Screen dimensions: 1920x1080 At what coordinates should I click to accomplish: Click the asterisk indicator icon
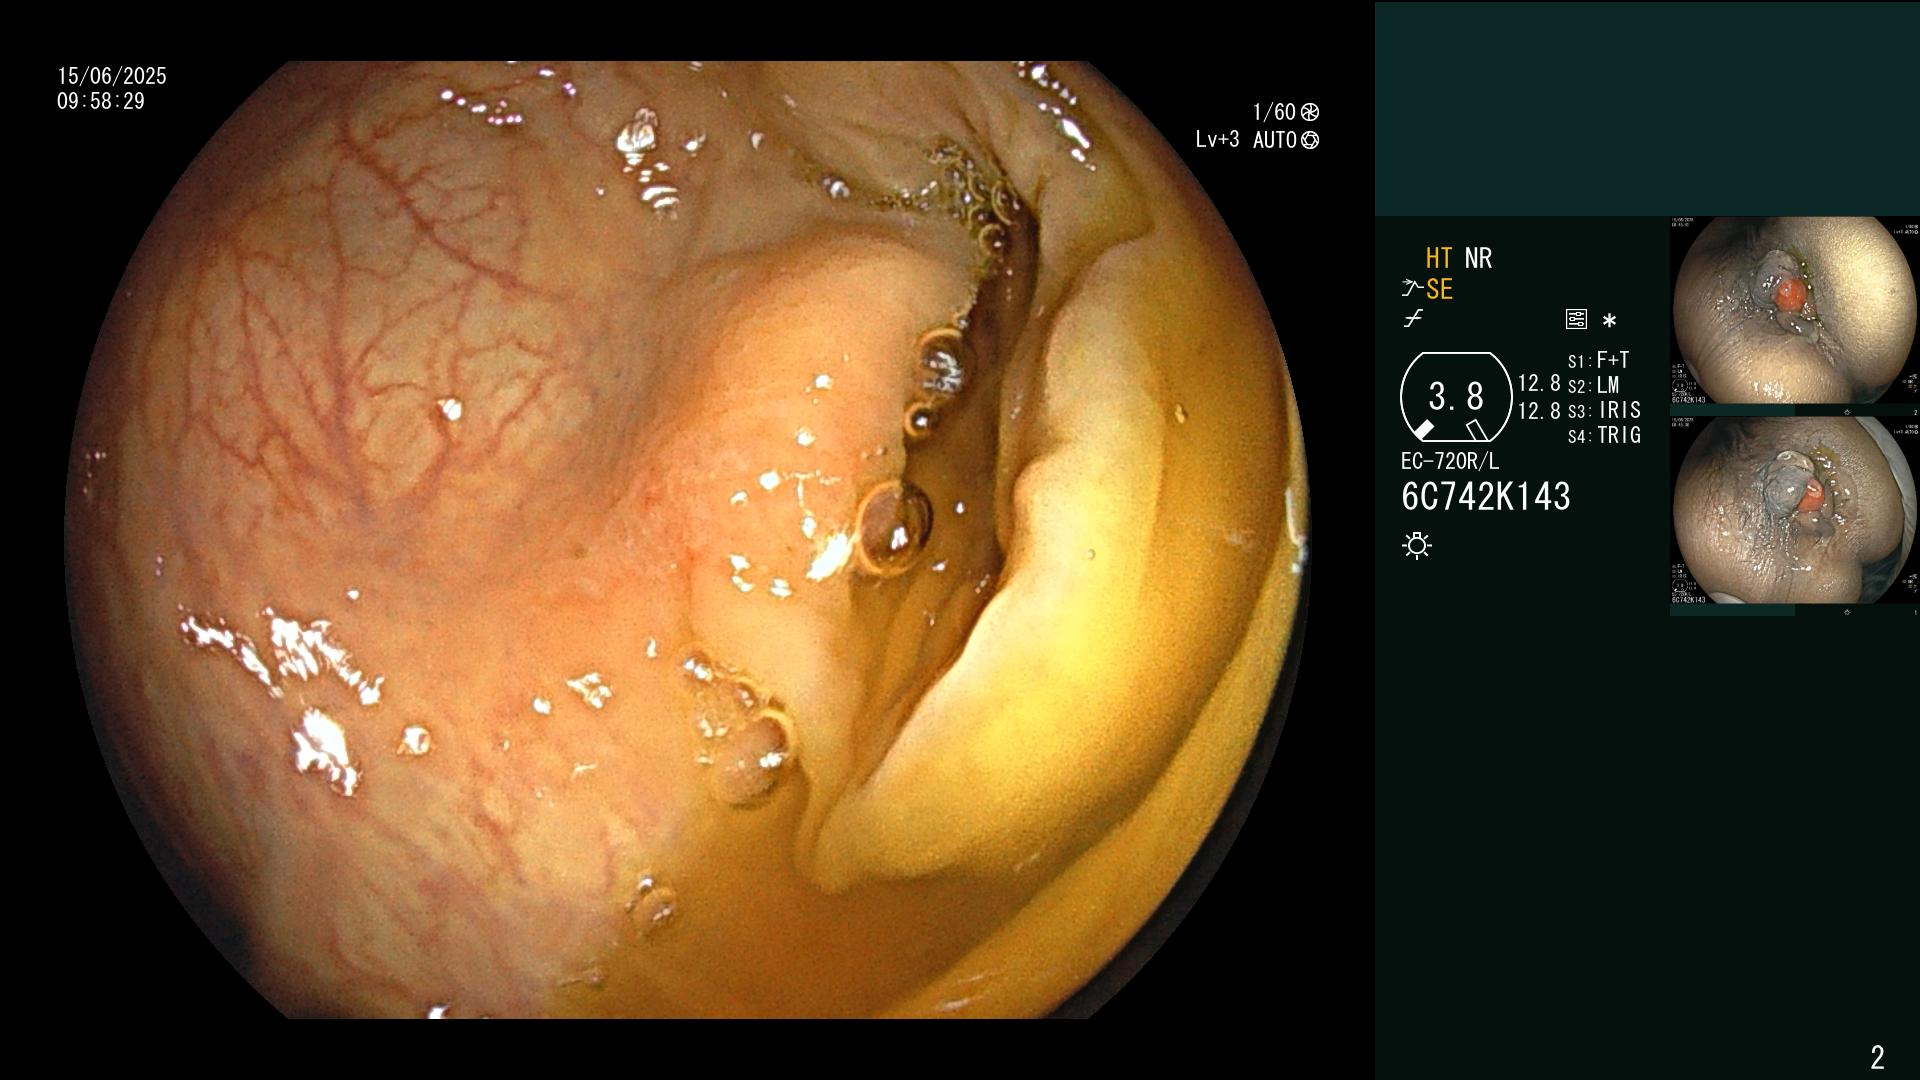coord(1609,321)
